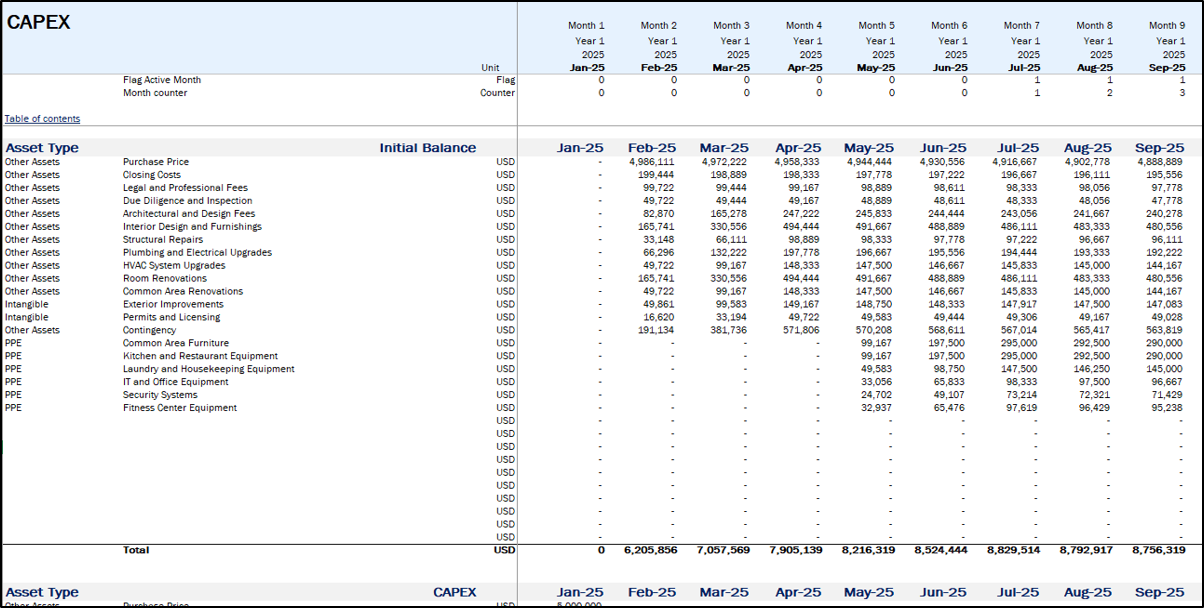Viewport: 1204px width, 608px height.
Task: Select the Fitness Center Equipment row label
Action: (x=180, y=408)
